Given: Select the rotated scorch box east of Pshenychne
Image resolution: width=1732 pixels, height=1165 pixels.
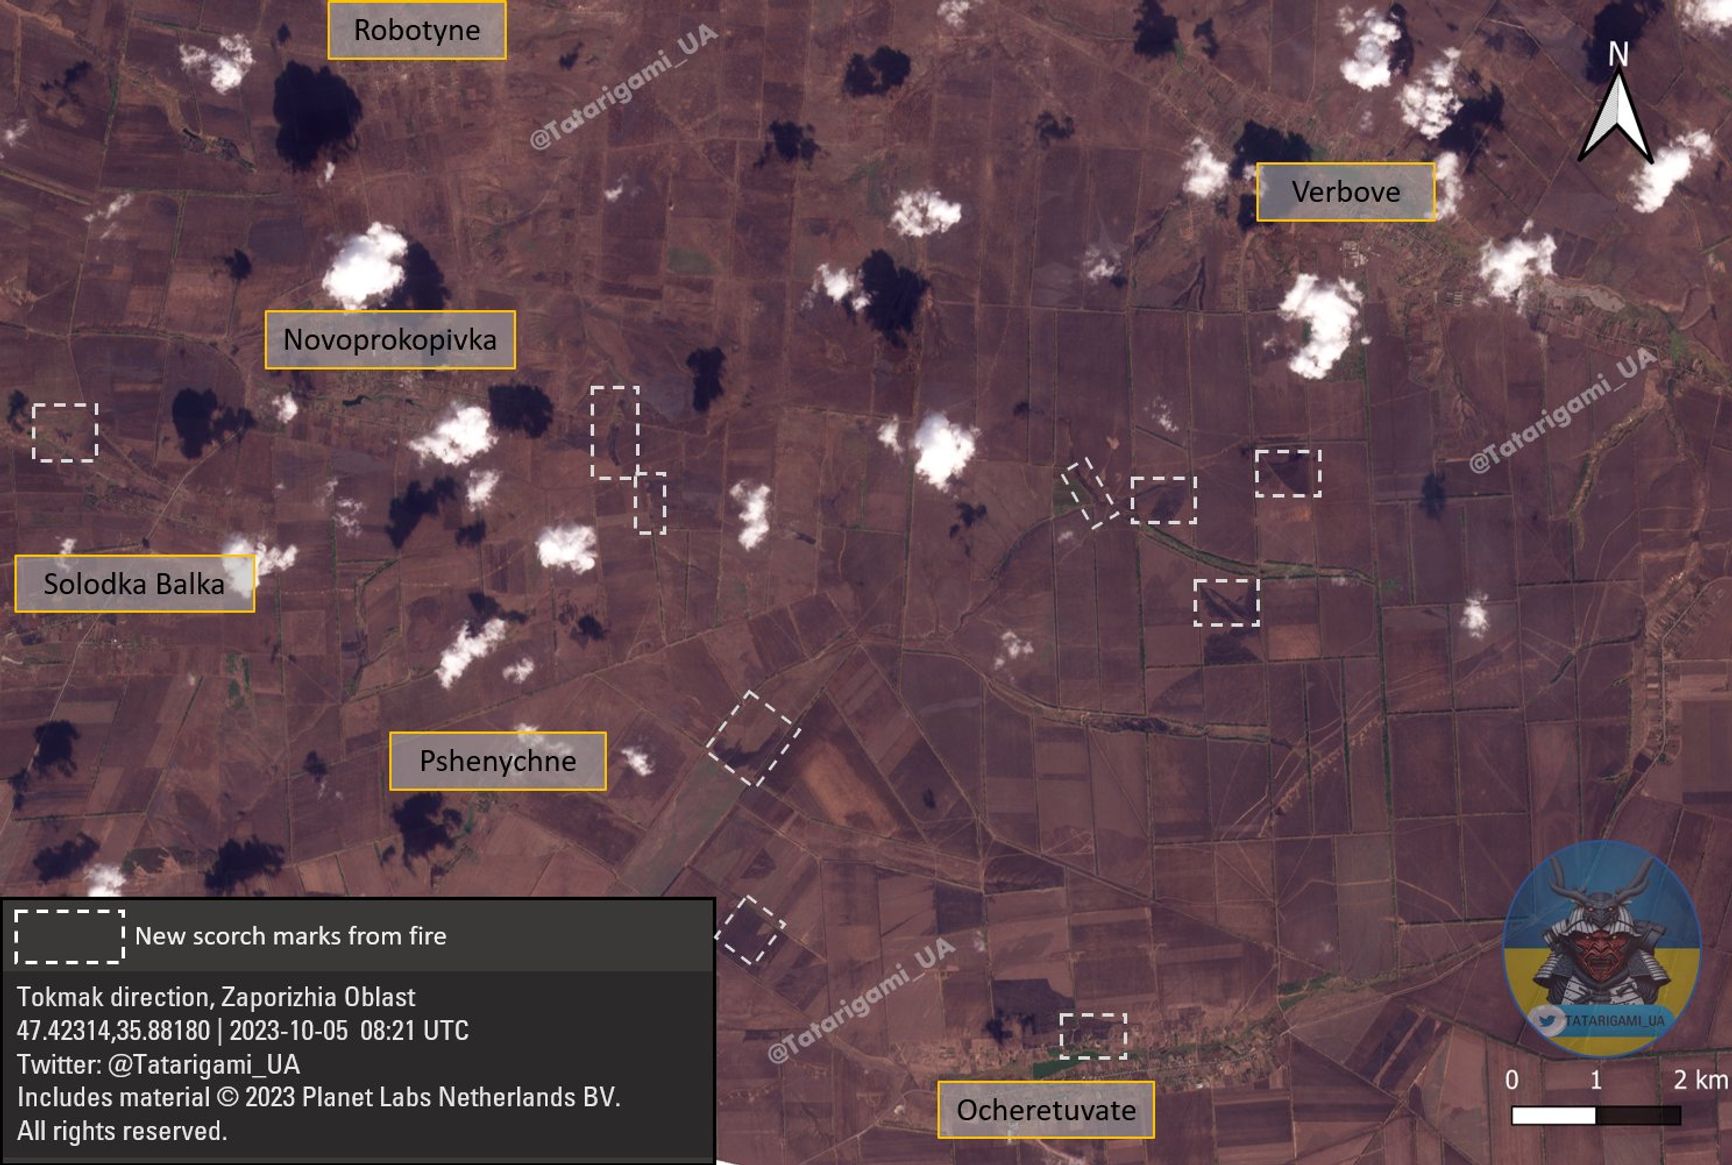Looking at the screenshot, I should 753,738.
